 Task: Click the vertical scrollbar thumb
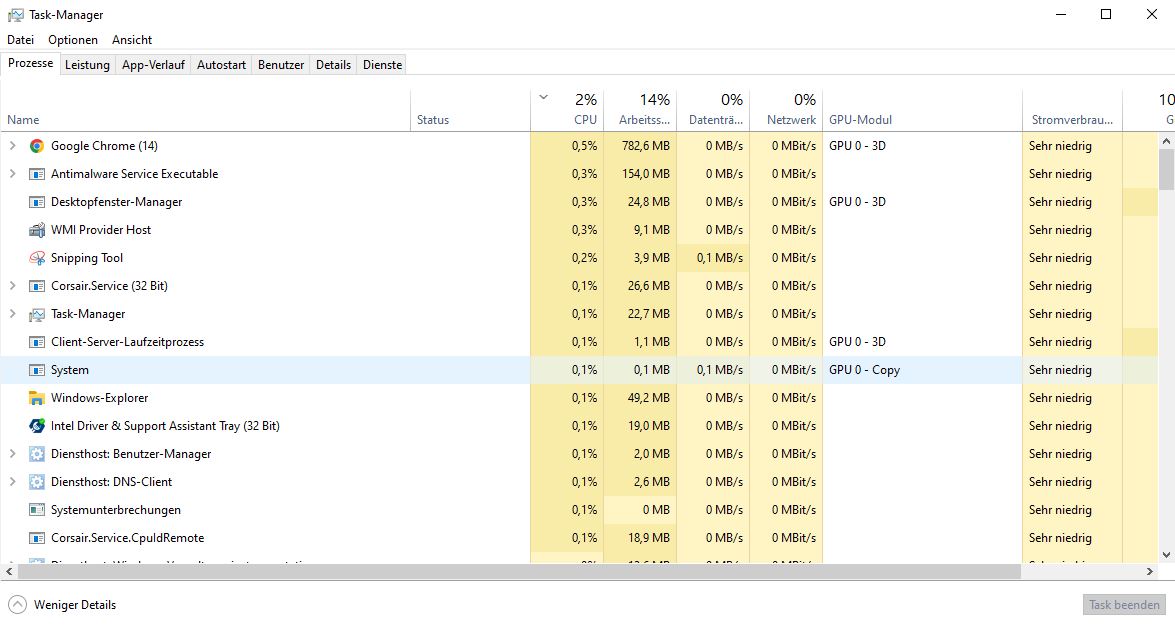(x=1166, y=169)
